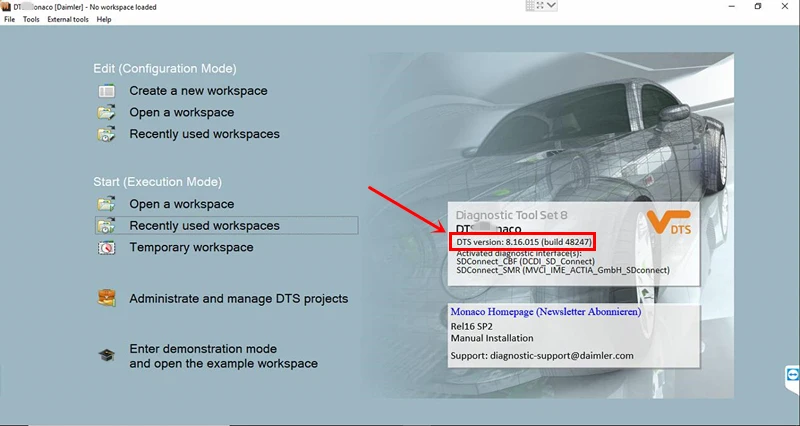Click SDConnect_SMR interface text
Image resolution: width=800 pixels, height=426 pixels.
click(563, 270)
